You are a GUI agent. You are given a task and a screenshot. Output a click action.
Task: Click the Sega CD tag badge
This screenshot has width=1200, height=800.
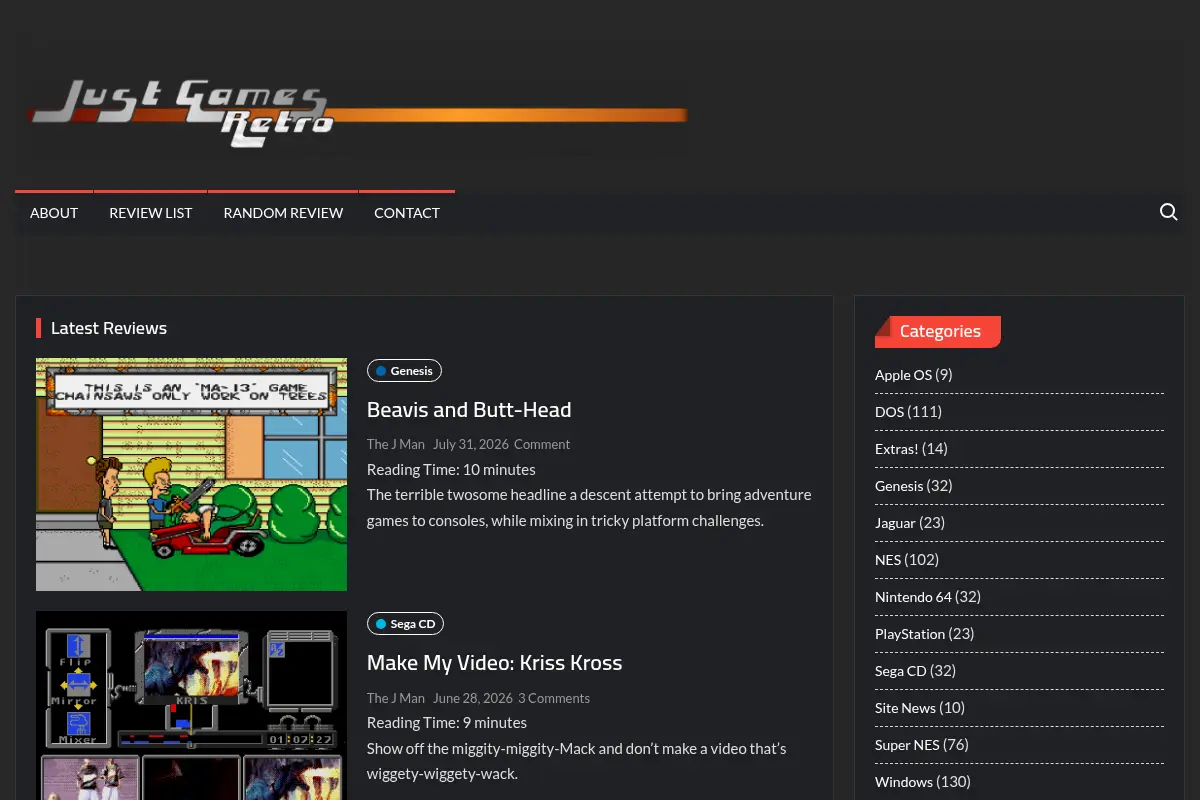coord(405,623)
